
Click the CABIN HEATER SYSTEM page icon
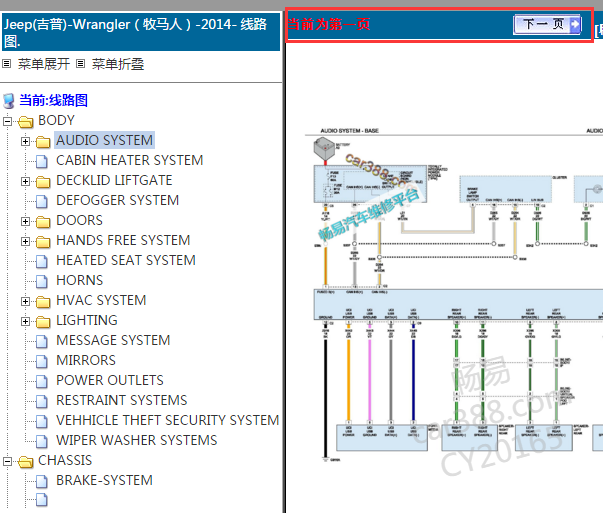[42, 162]
